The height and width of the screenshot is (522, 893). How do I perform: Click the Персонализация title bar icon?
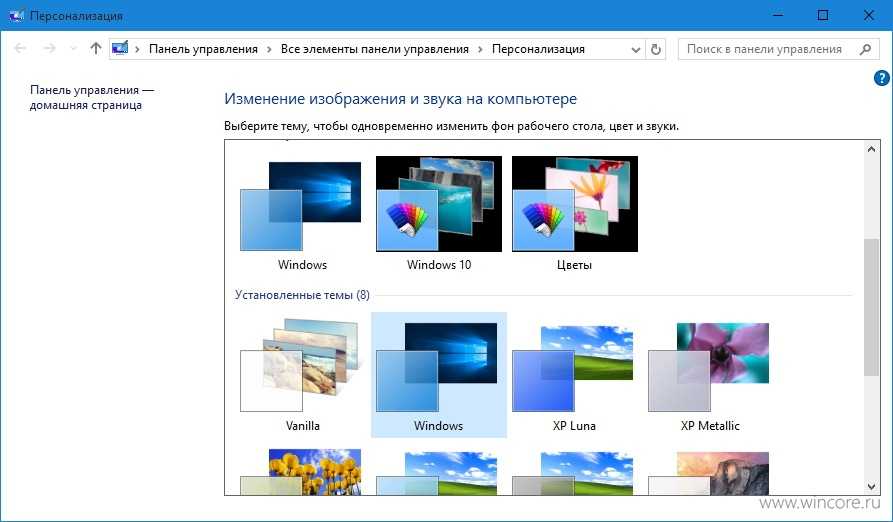pos(15,15)
